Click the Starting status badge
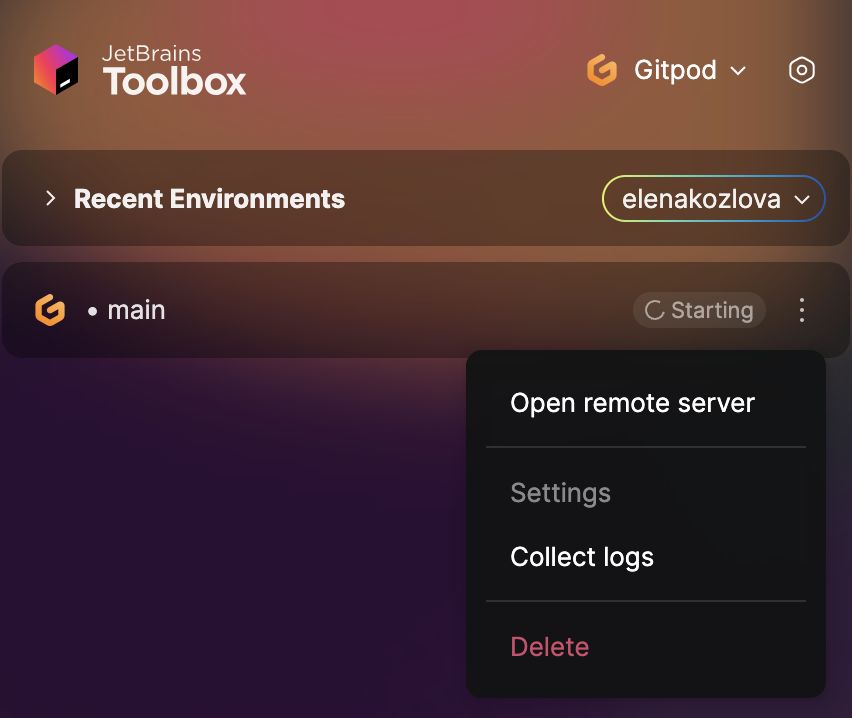Screen dimensions: 852x718 699,310
